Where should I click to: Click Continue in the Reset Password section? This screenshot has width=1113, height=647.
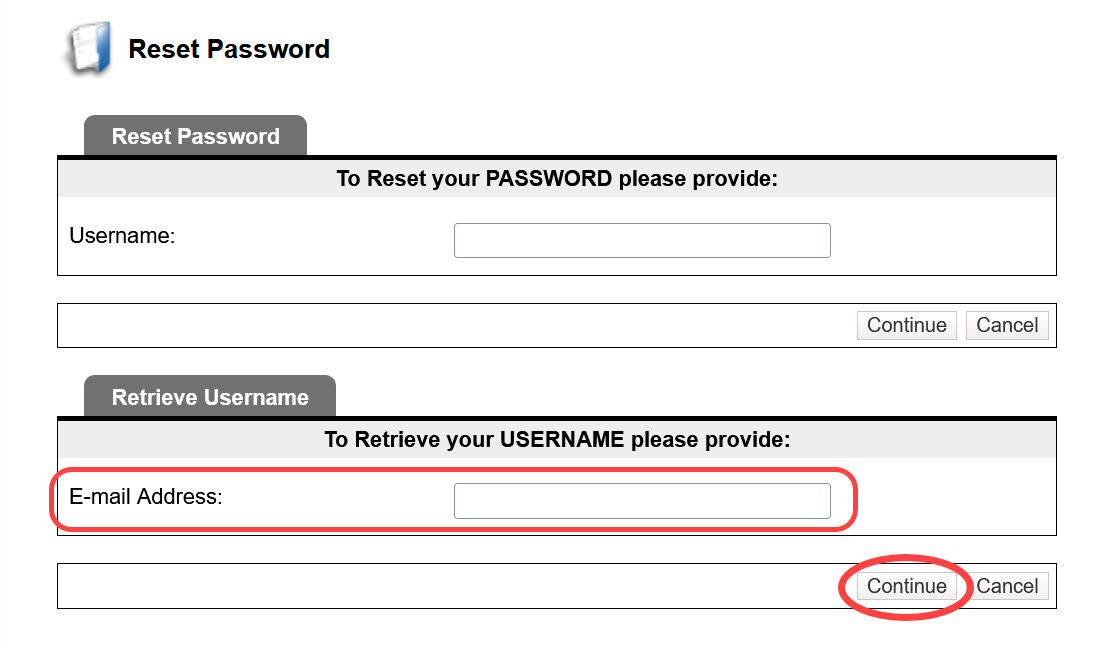pyautogui.click(x=906, y=325)
